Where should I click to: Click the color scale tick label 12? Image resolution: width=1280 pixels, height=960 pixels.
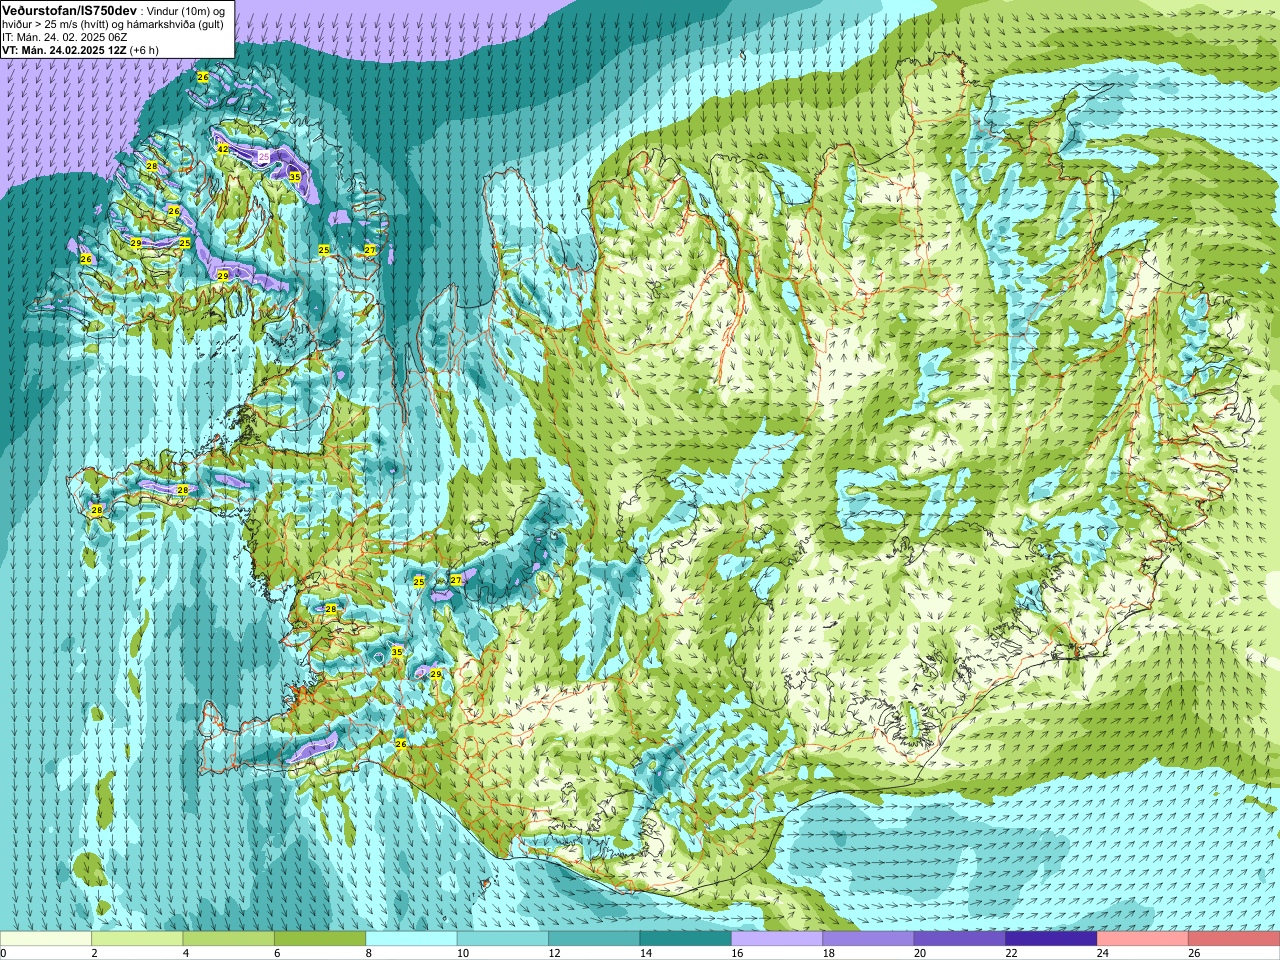pyautogui.click(x=553, y=954)
